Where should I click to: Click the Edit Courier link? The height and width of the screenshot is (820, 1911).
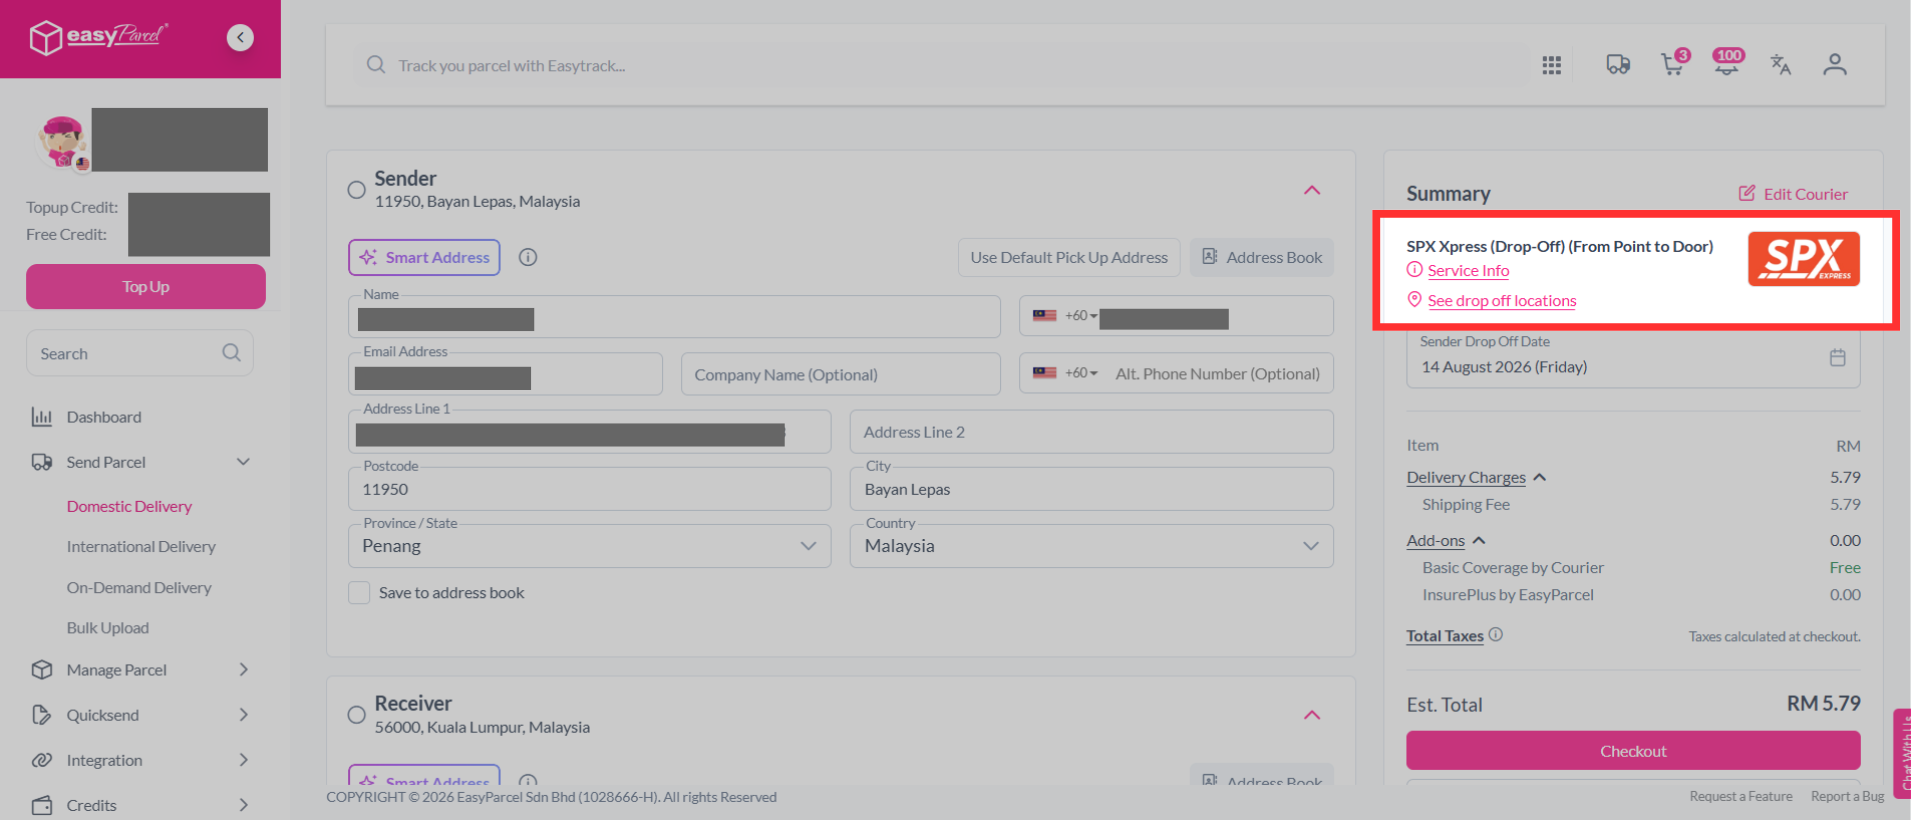(x=1805, y=194)
